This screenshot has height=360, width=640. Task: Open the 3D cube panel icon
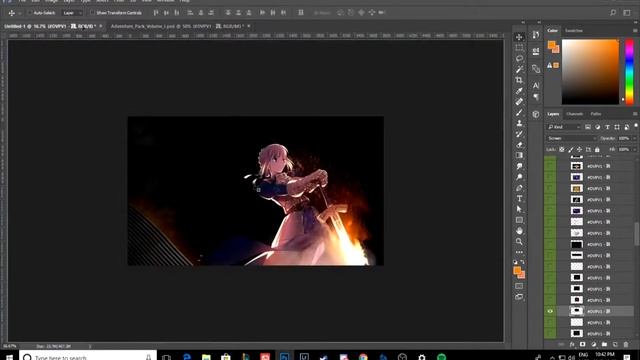(536, 114)
